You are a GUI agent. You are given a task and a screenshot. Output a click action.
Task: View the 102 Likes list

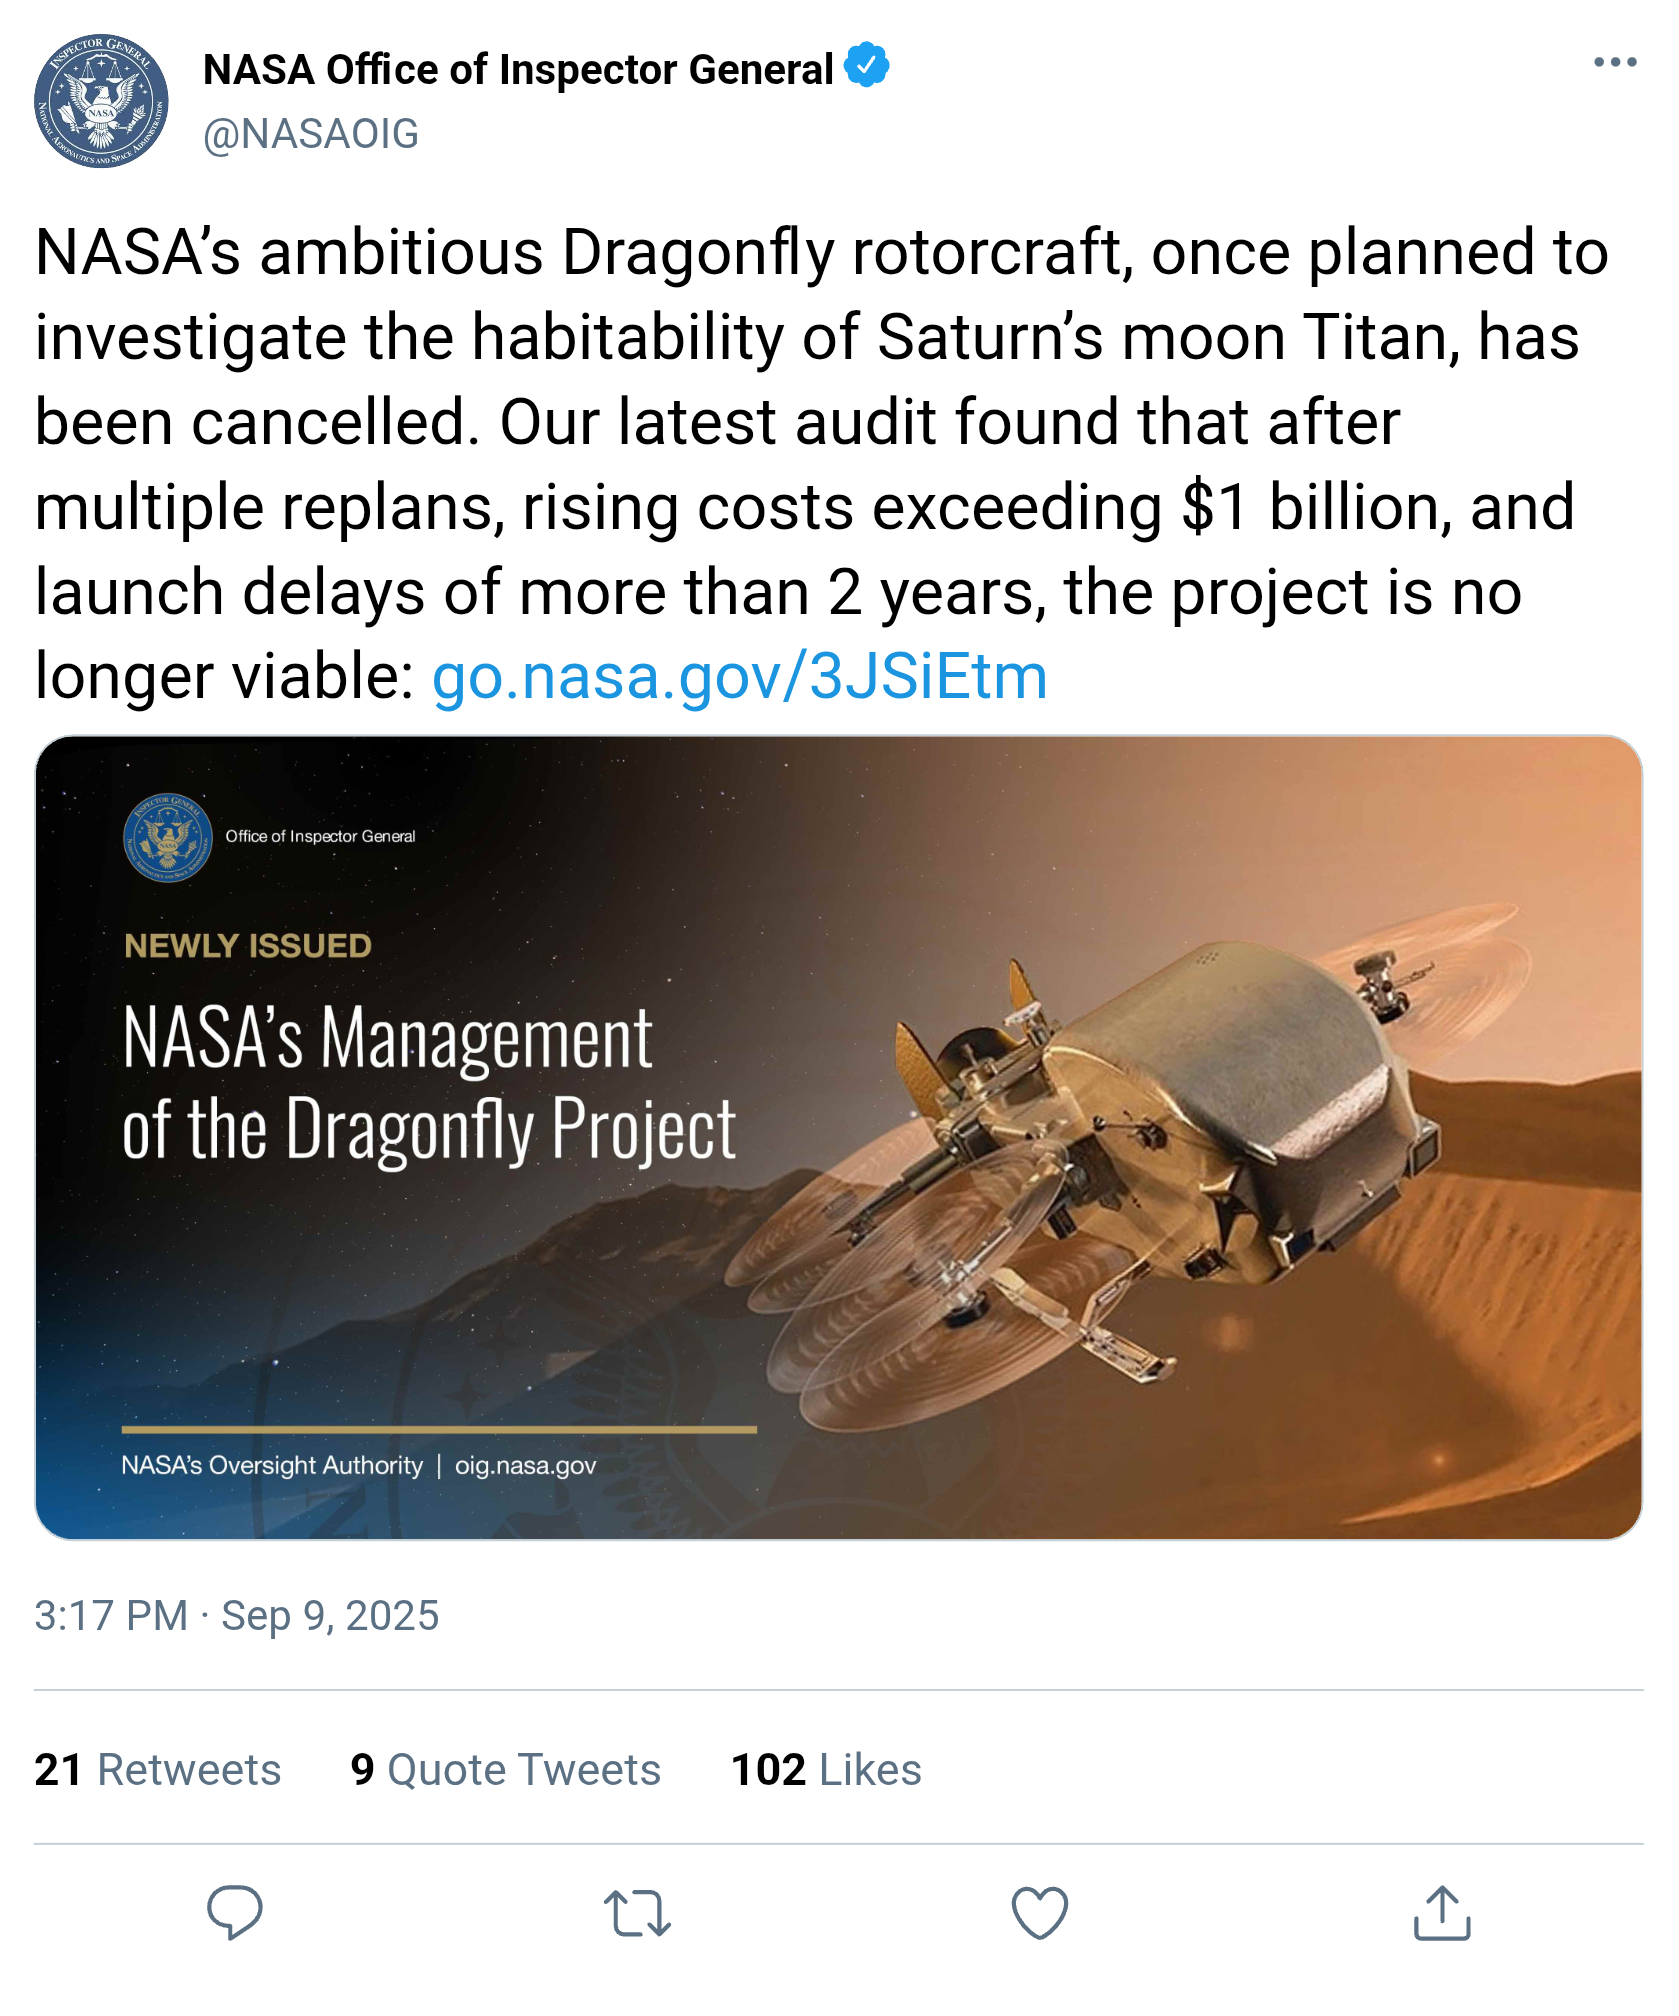pos(826,1769)
